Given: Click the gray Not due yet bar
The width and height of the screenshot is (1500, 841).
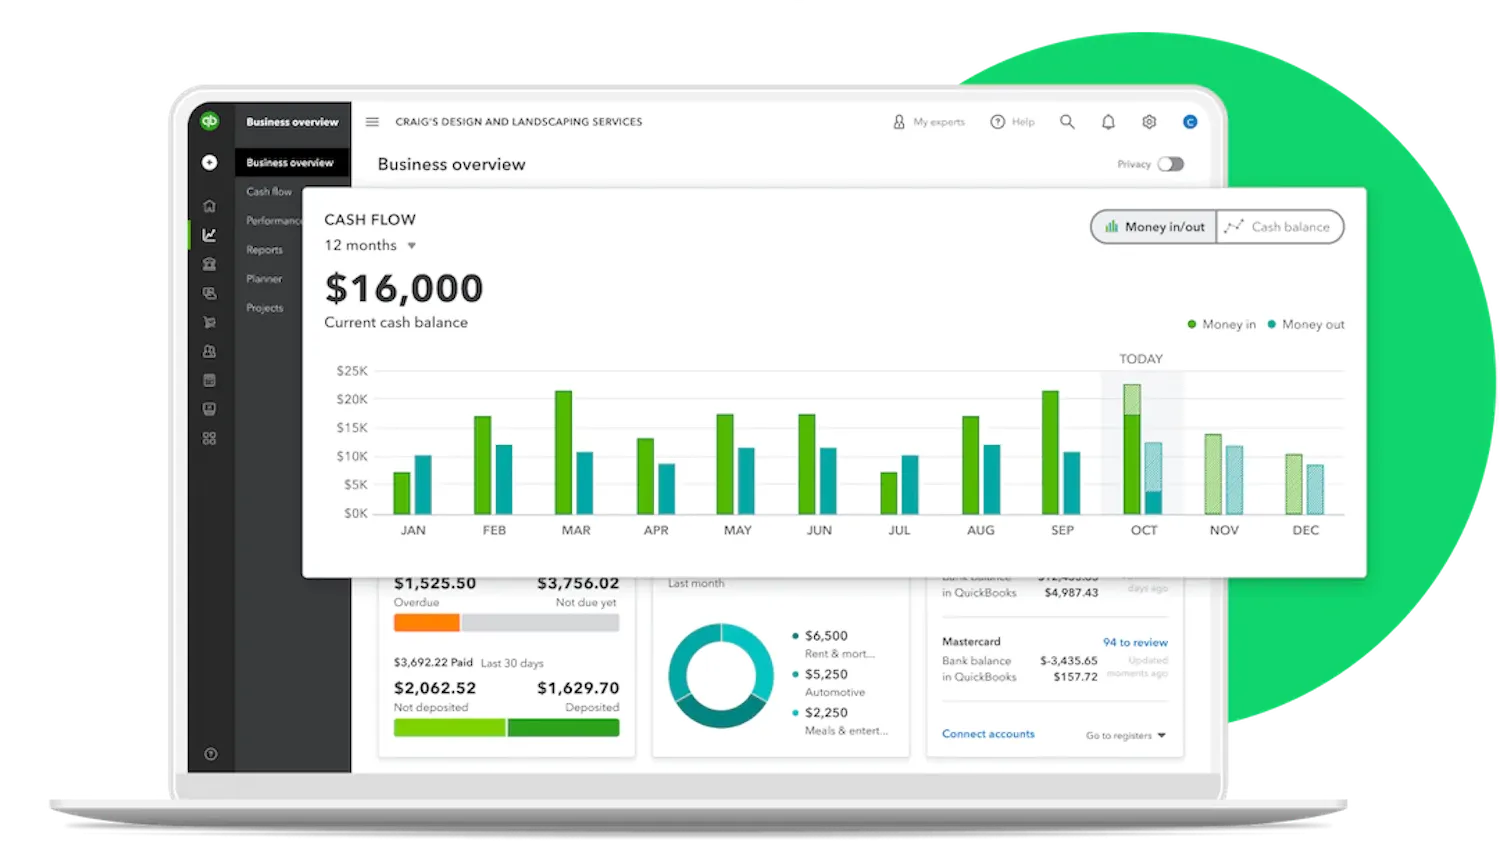Looking at the screenshot, I should point(540,622).
